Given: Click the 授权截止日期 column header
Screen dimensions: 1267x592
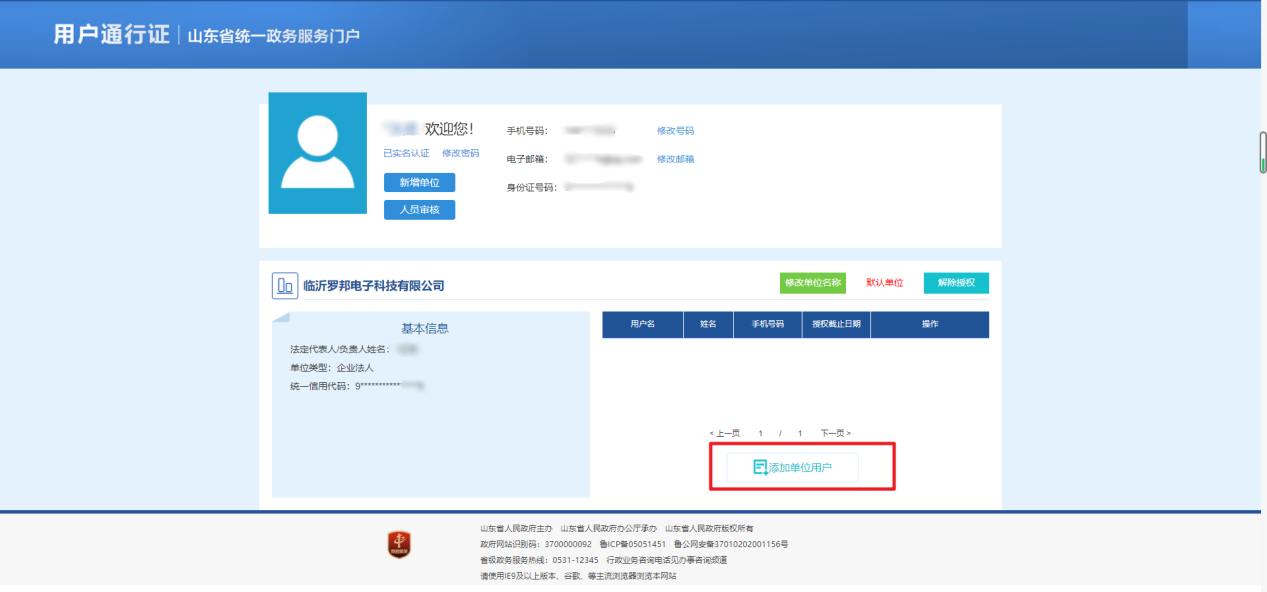Looking at the screenshot, I should click(836, 324).
